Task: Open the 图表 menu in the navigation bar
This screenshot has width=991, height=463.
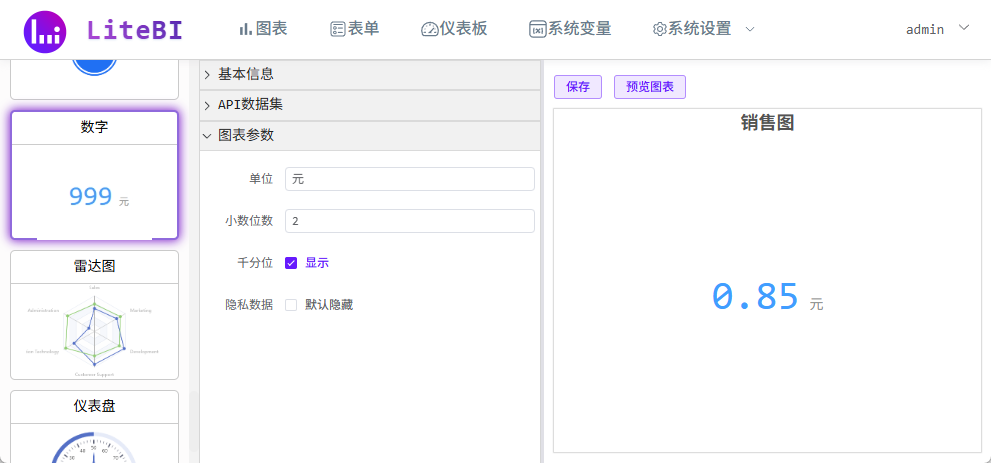Action: click(x=264, y=28)
